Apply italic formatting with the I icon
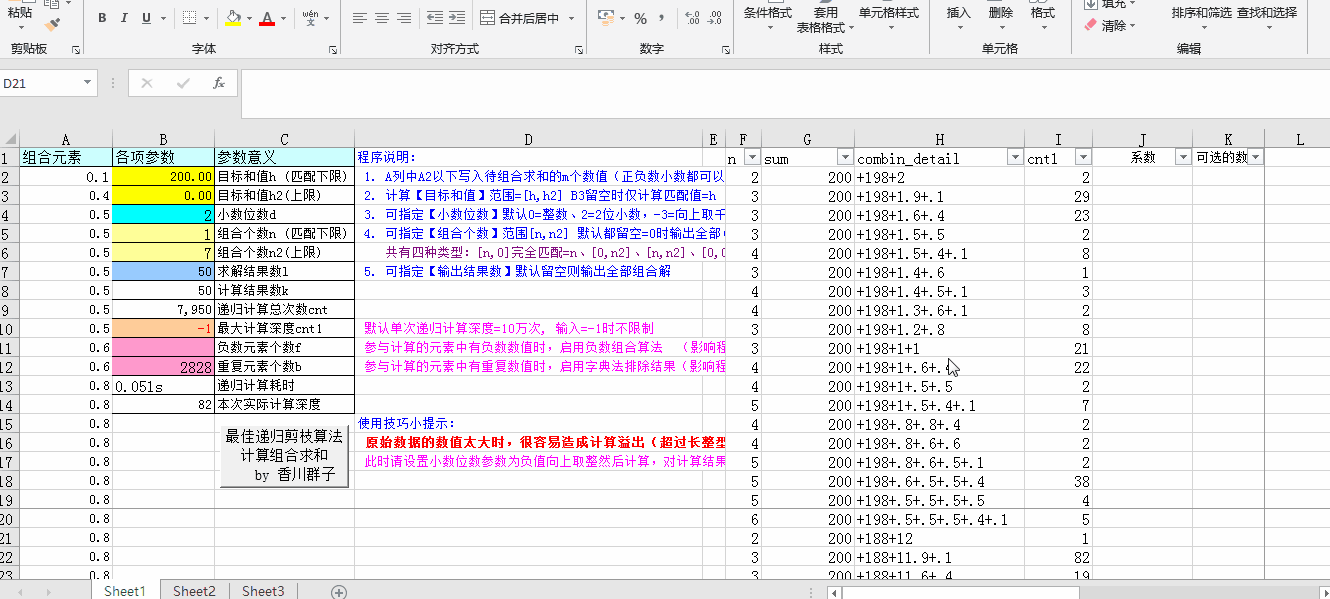The height and width of the screenshot is (599, 1330). (x=125, y=18)
